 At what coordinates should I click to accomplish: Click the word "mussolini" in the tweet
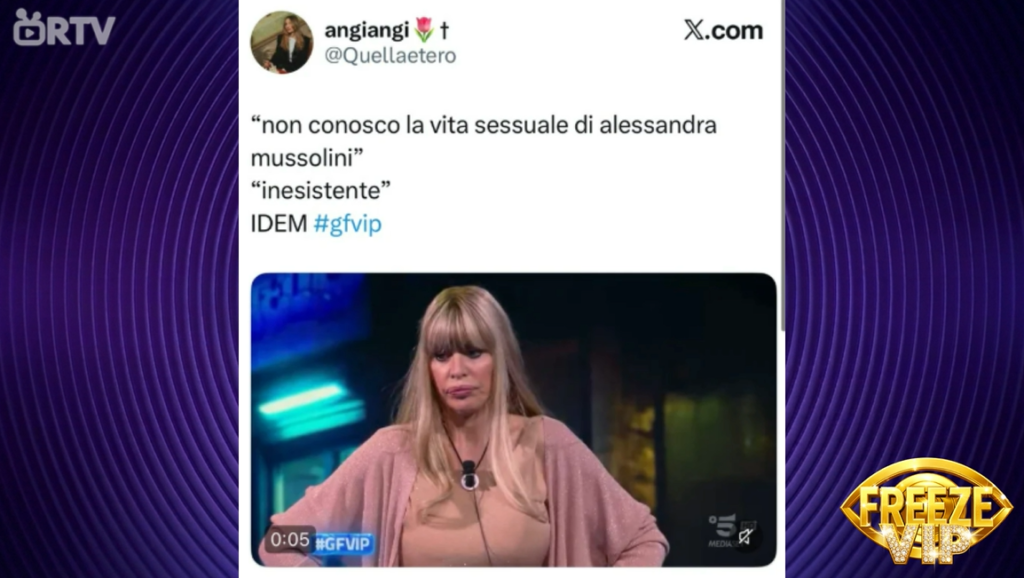click(302, 157)
